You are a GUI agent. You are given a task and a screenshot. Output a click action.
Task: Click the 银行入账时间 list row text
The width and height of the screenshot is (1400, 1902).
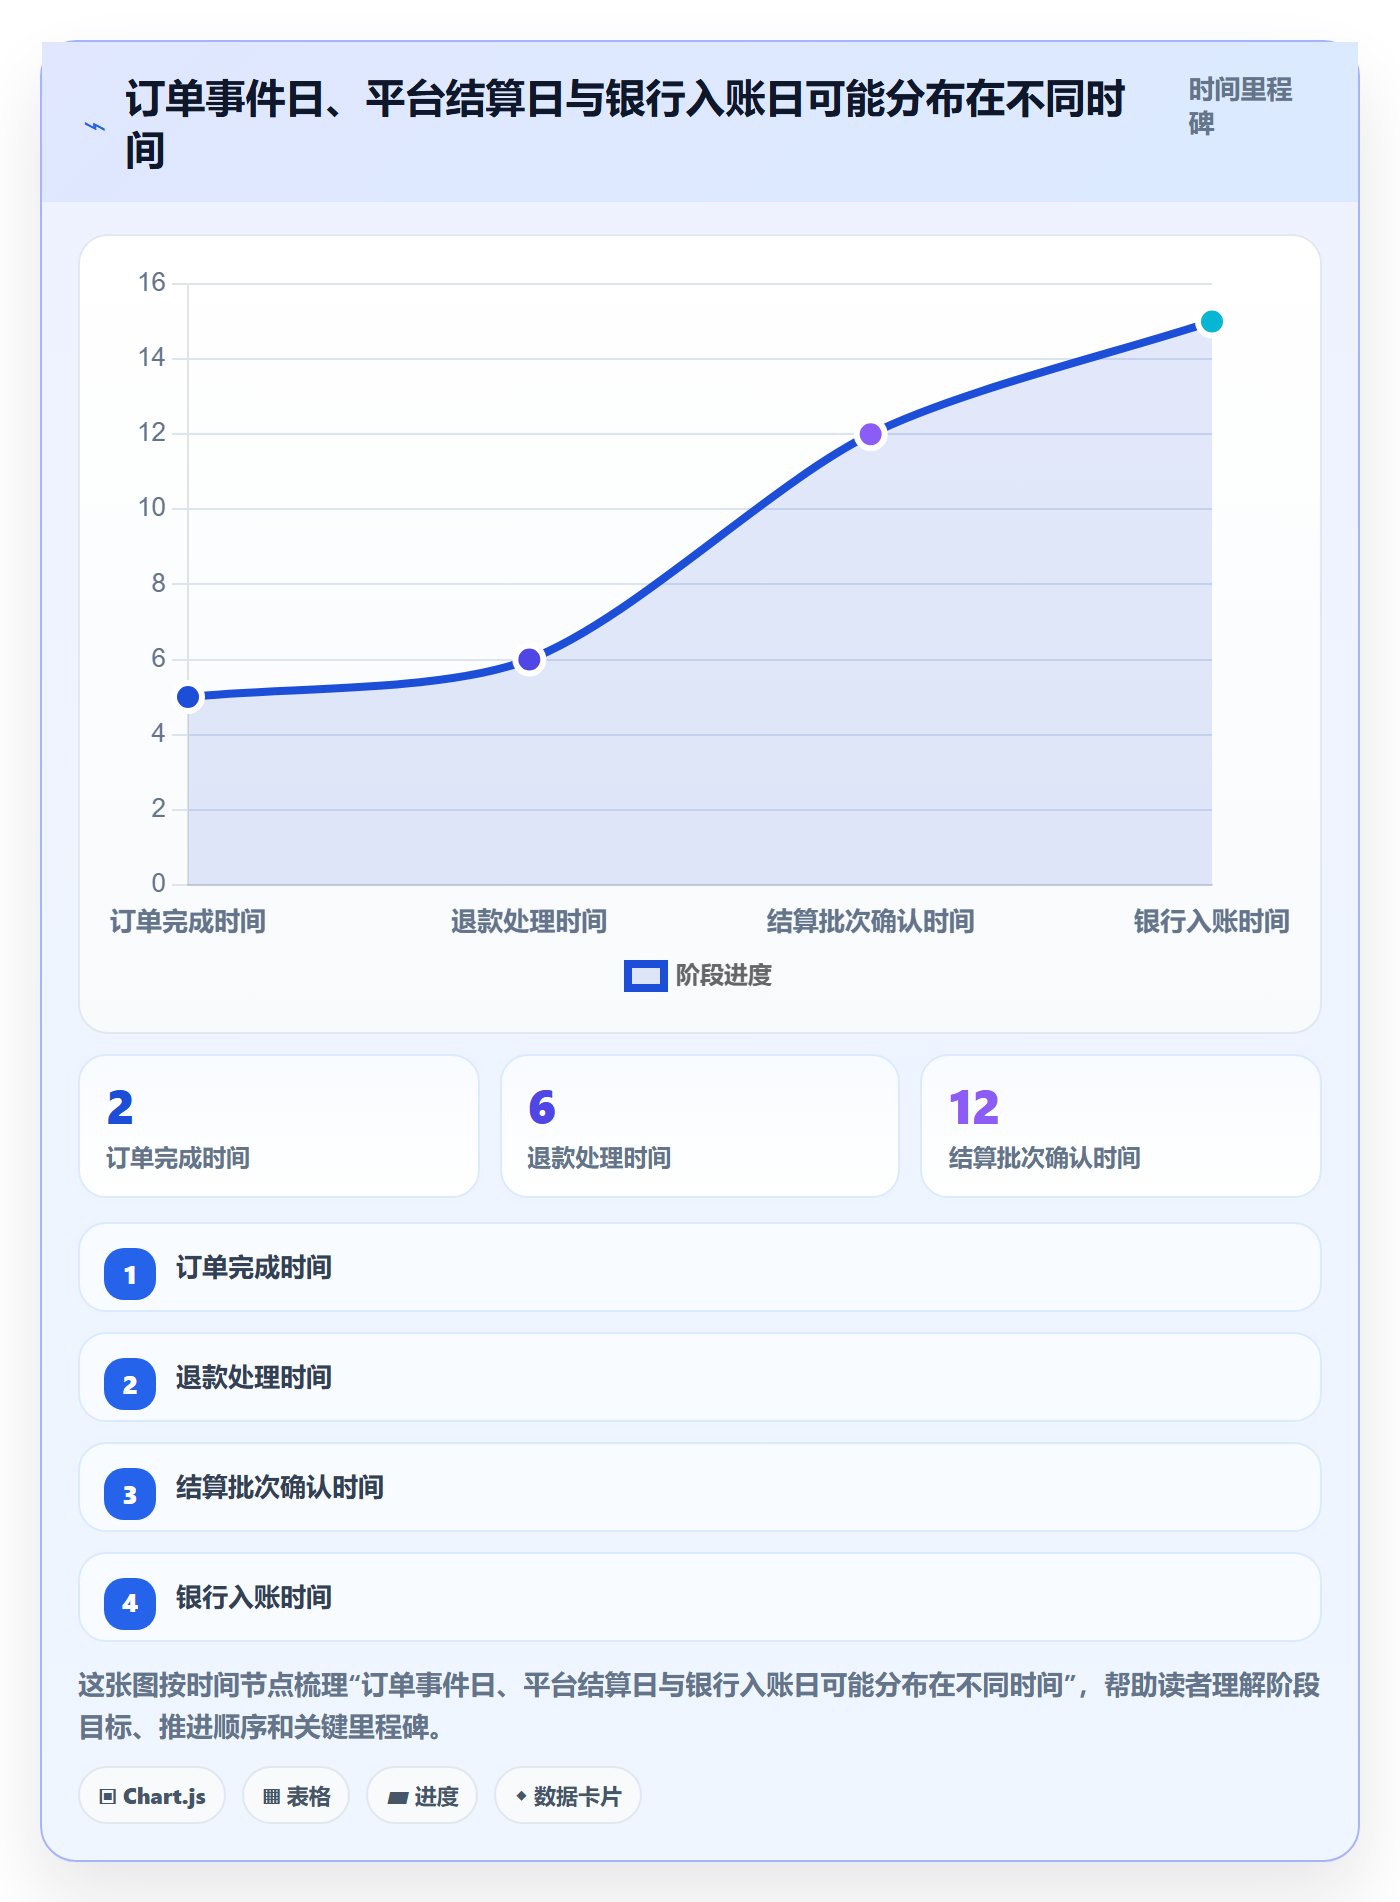click(254, 1598)
